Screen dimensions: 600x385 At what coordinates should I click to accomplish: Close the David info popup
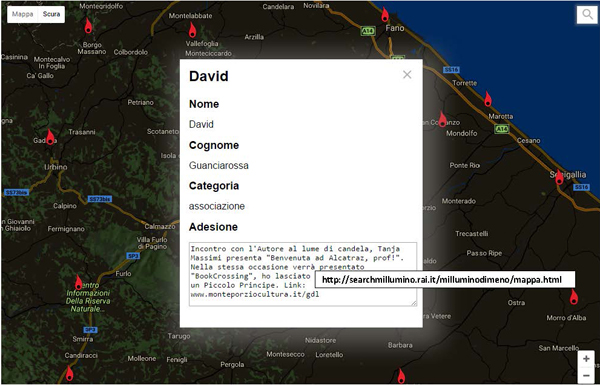tap(407, 75)
